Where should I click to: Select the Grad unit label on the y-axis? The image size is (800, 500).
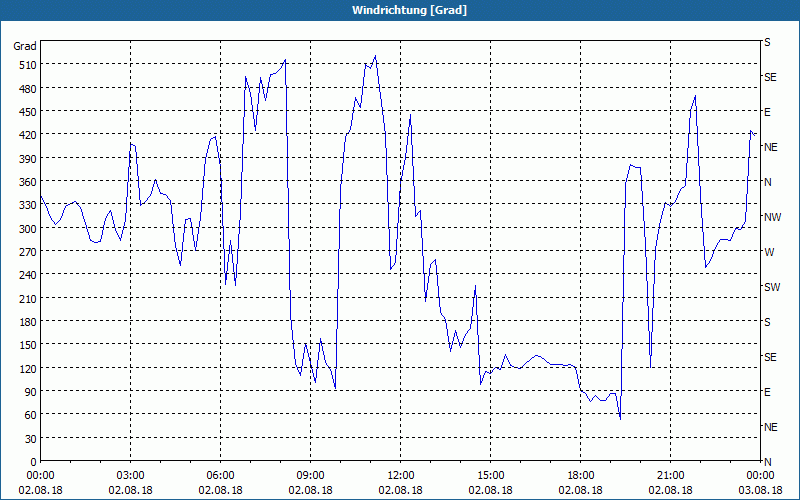tap(25, 46)
